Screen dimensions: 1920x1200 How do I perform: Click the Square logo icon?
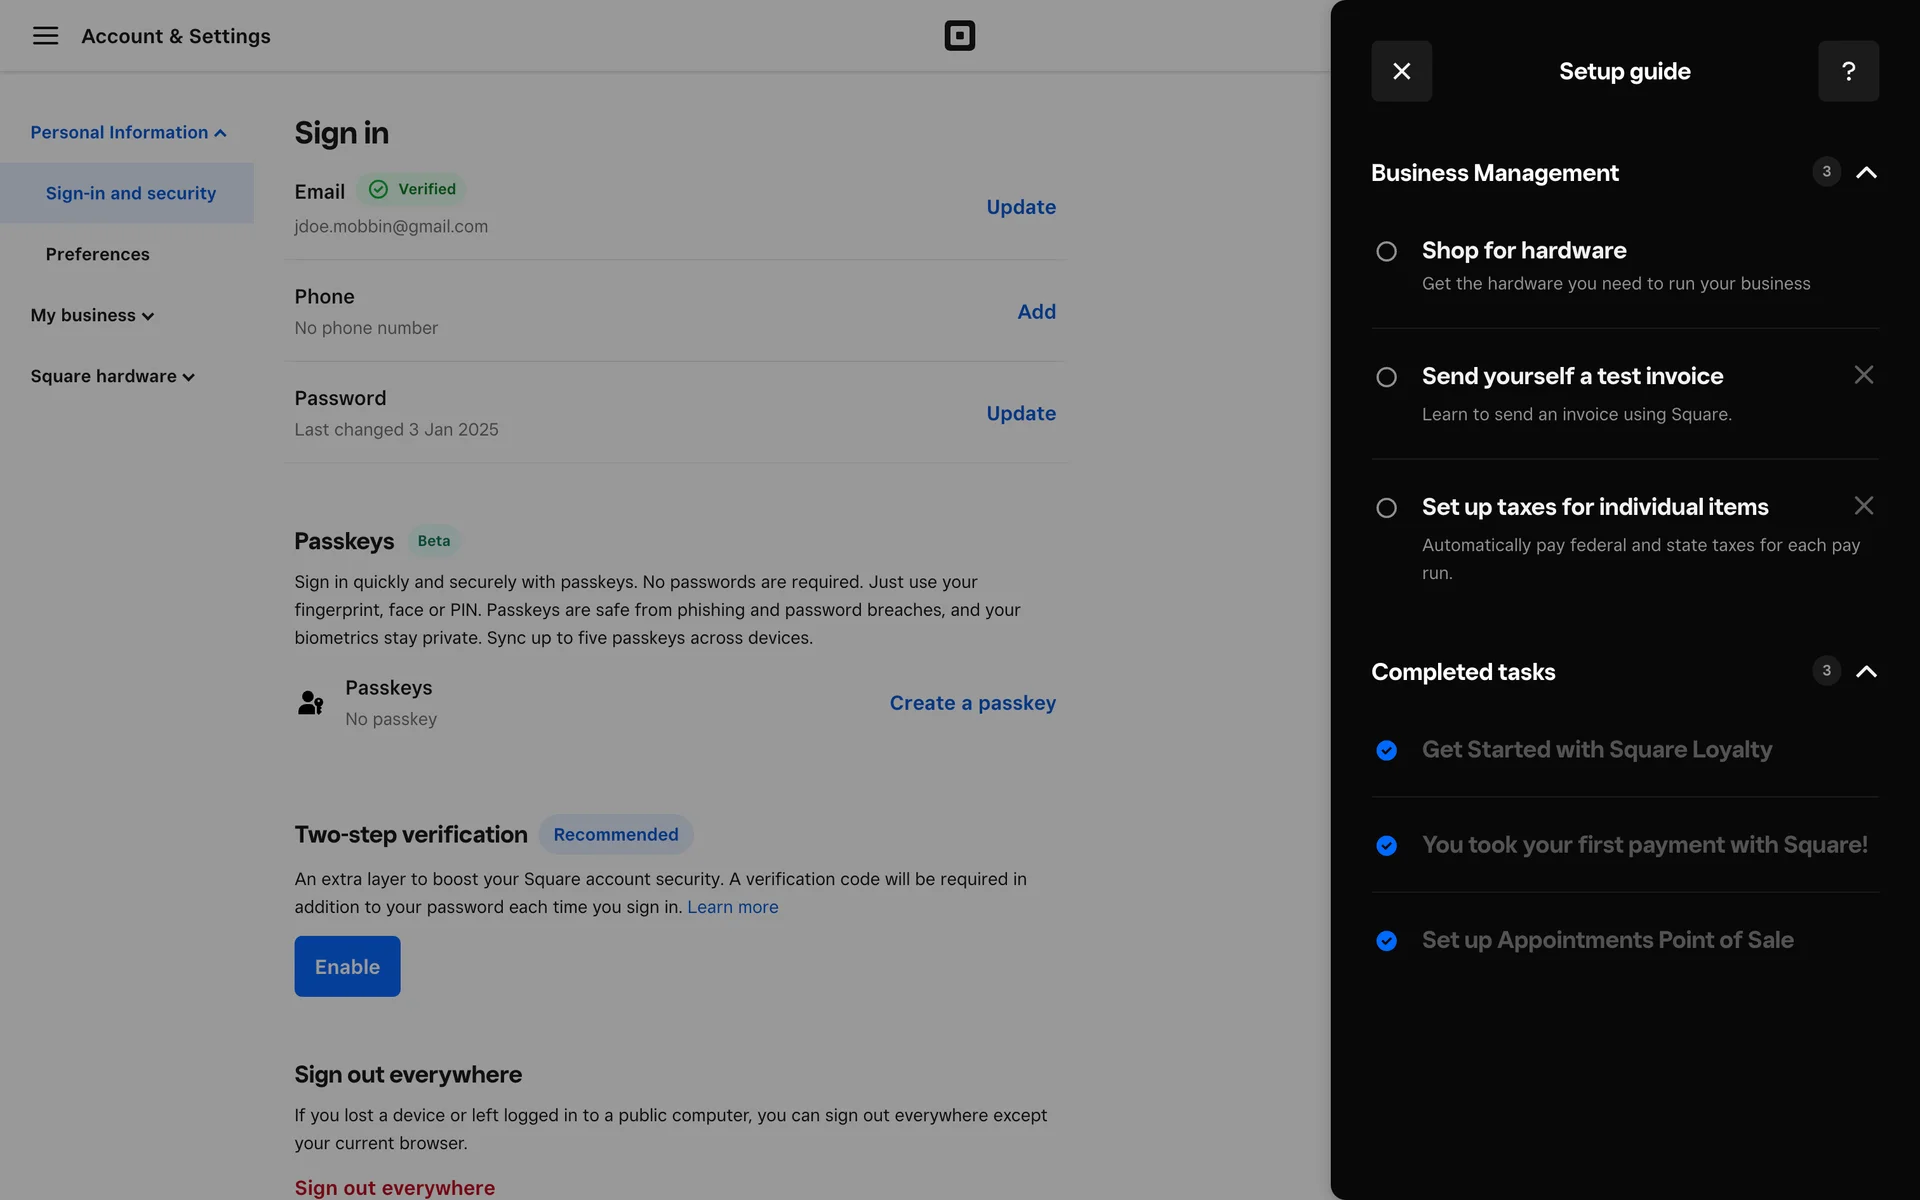(x=959, y=36)
